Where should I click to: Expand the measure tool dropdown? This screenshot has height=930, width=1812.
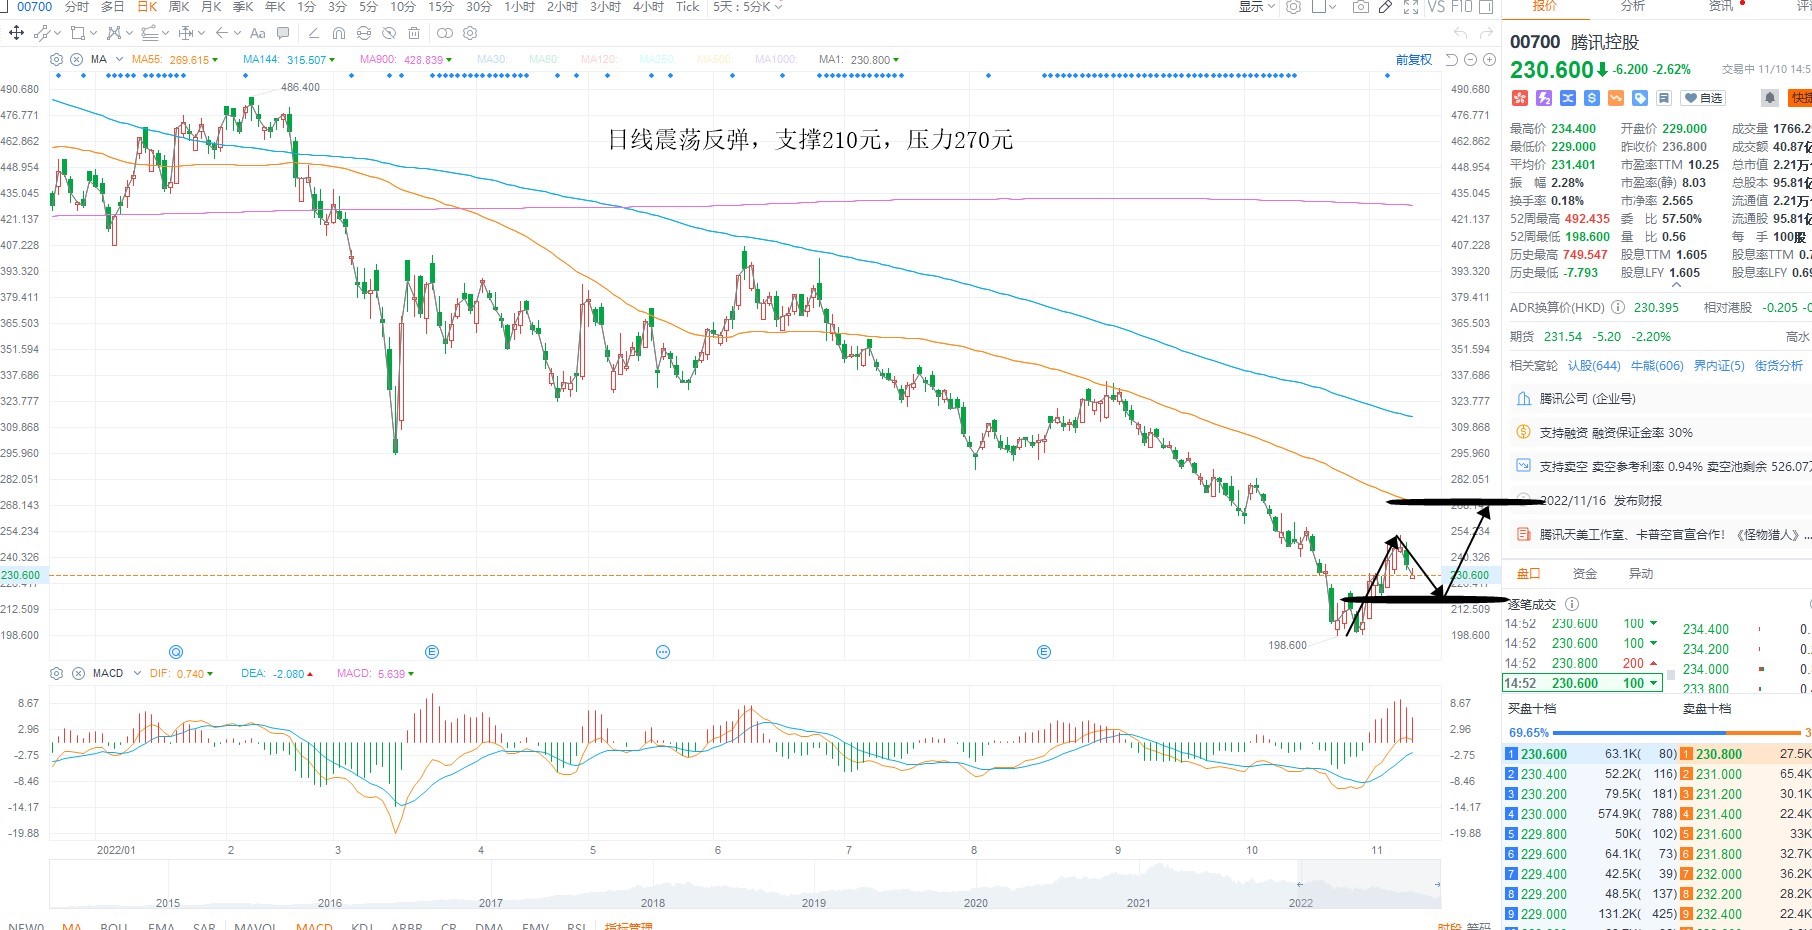pos(201,33)
